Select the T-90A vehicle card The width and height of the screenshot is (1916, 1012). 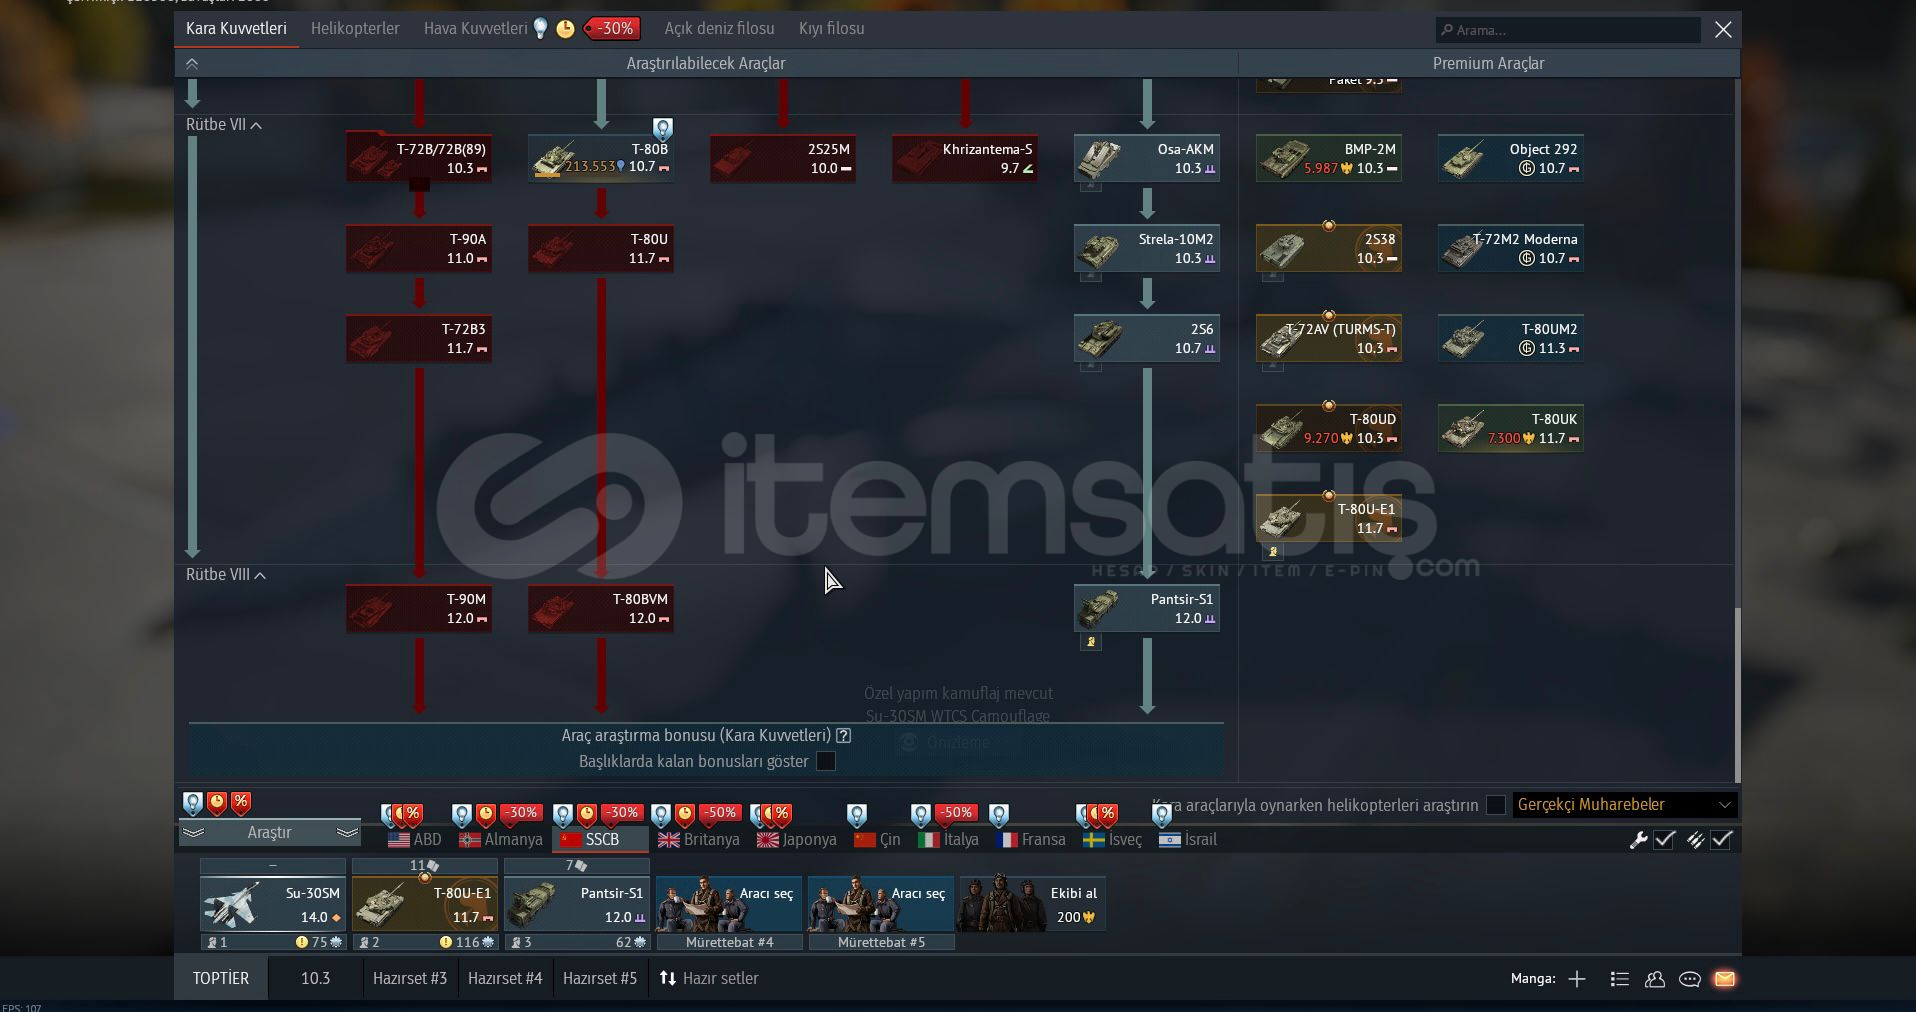tap(419, 248)
